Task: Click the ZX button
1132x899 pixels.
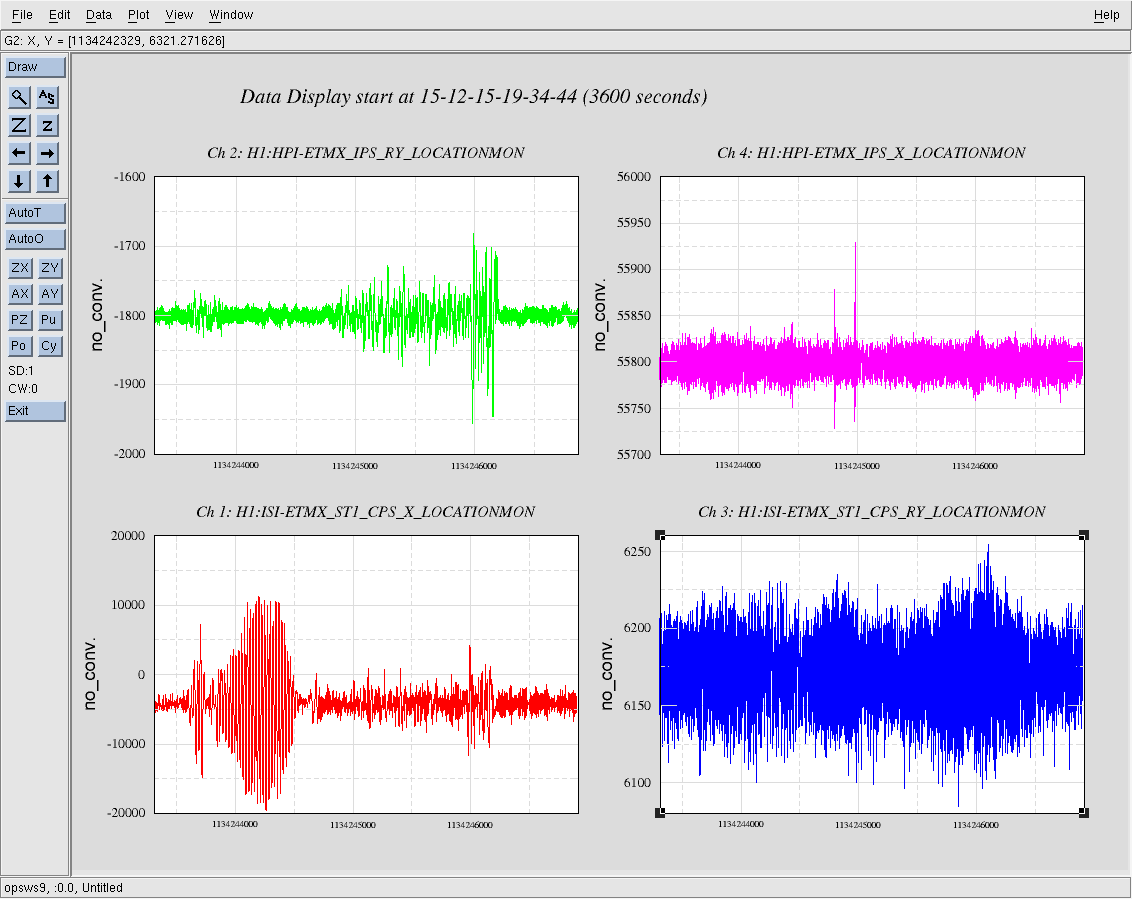Action: coord(19,268)
